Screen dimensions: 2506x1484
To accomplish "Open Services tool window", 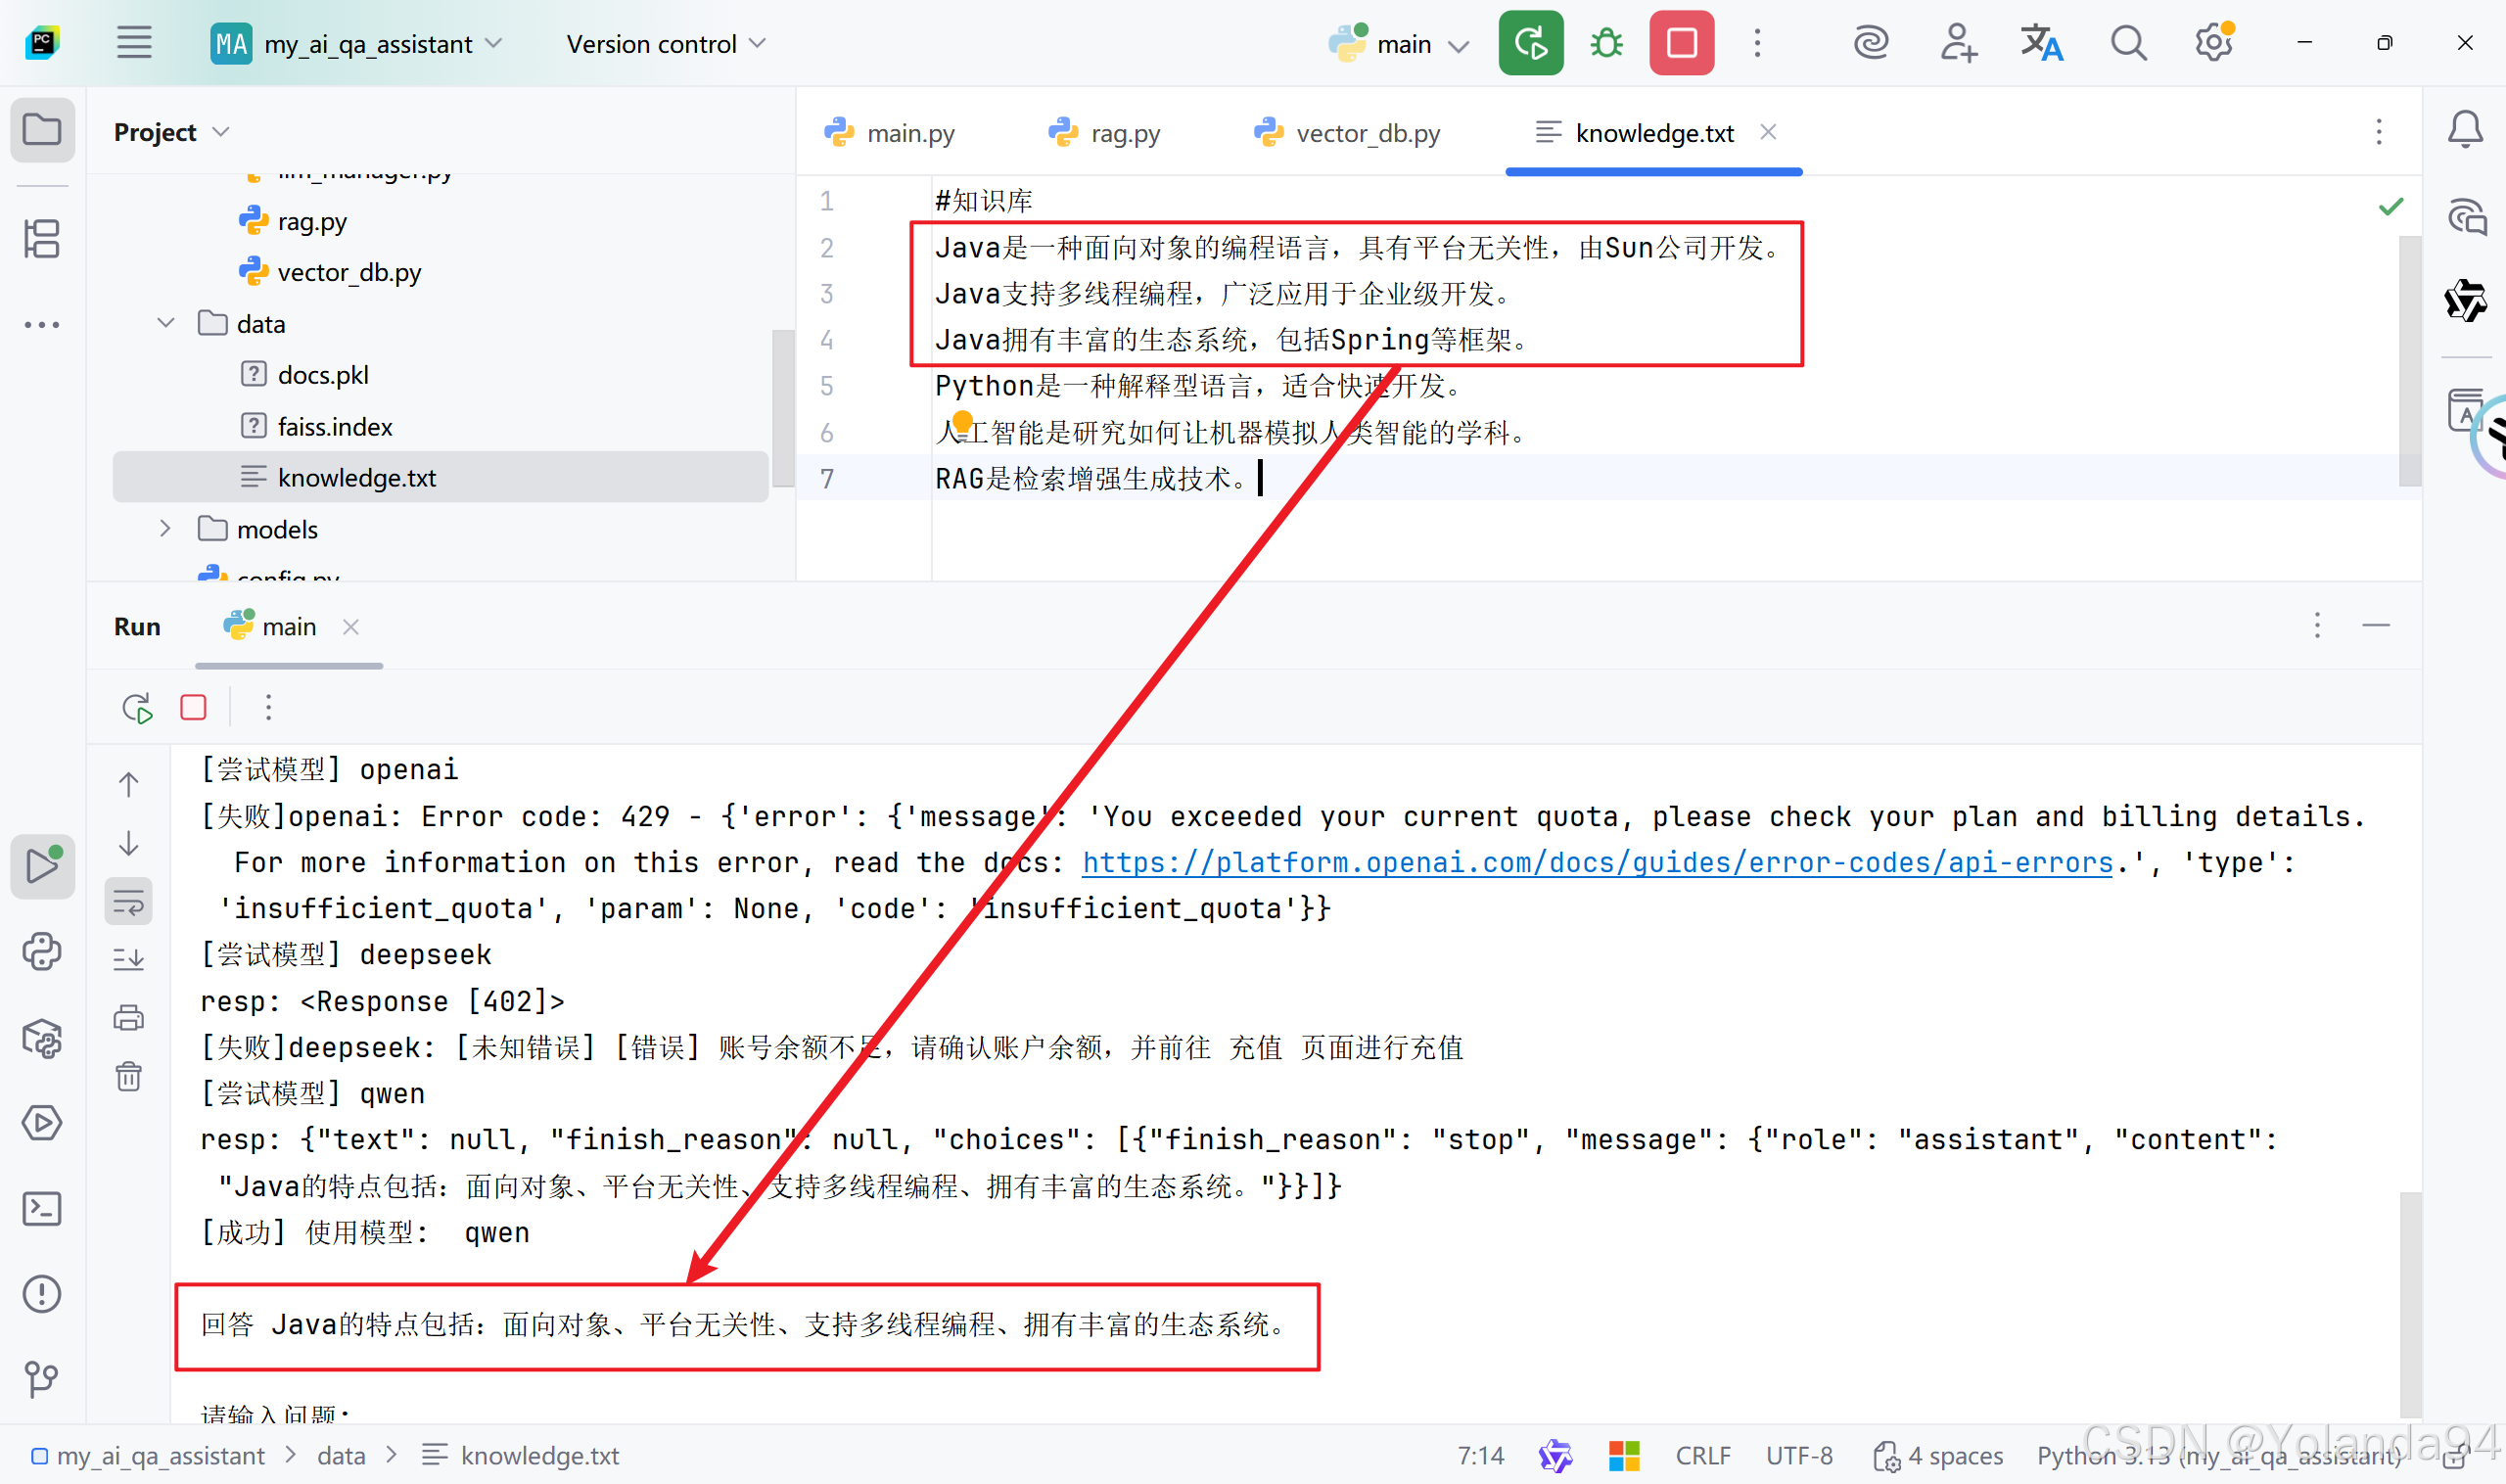I will [x=42, y=1123].
